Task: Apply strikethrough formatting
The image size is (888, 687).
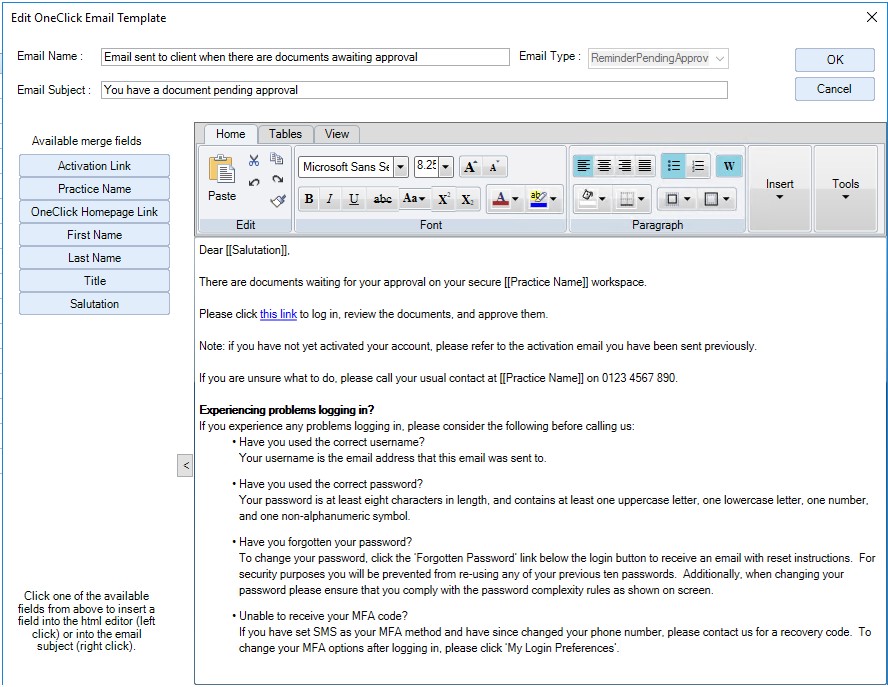Action: [x=382, y=199]
